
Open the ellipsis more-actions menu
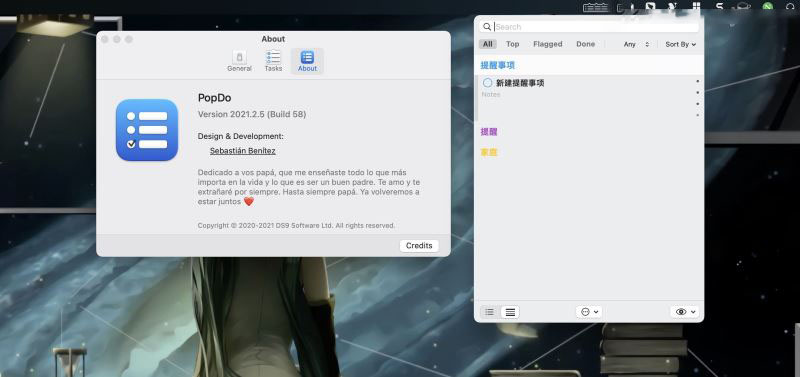(x=589, y=312)
